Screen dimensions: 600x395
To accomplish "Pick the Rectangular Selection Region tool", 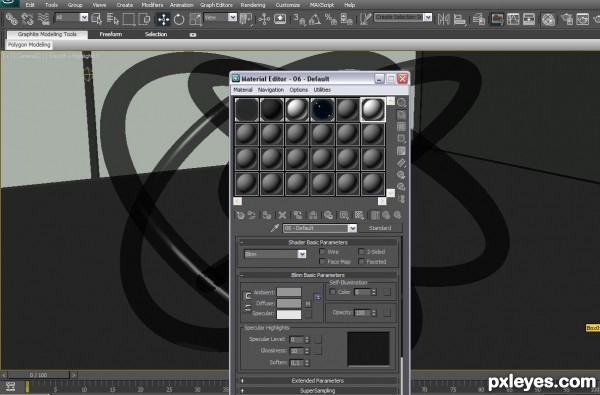I will [x=129, y=18].
